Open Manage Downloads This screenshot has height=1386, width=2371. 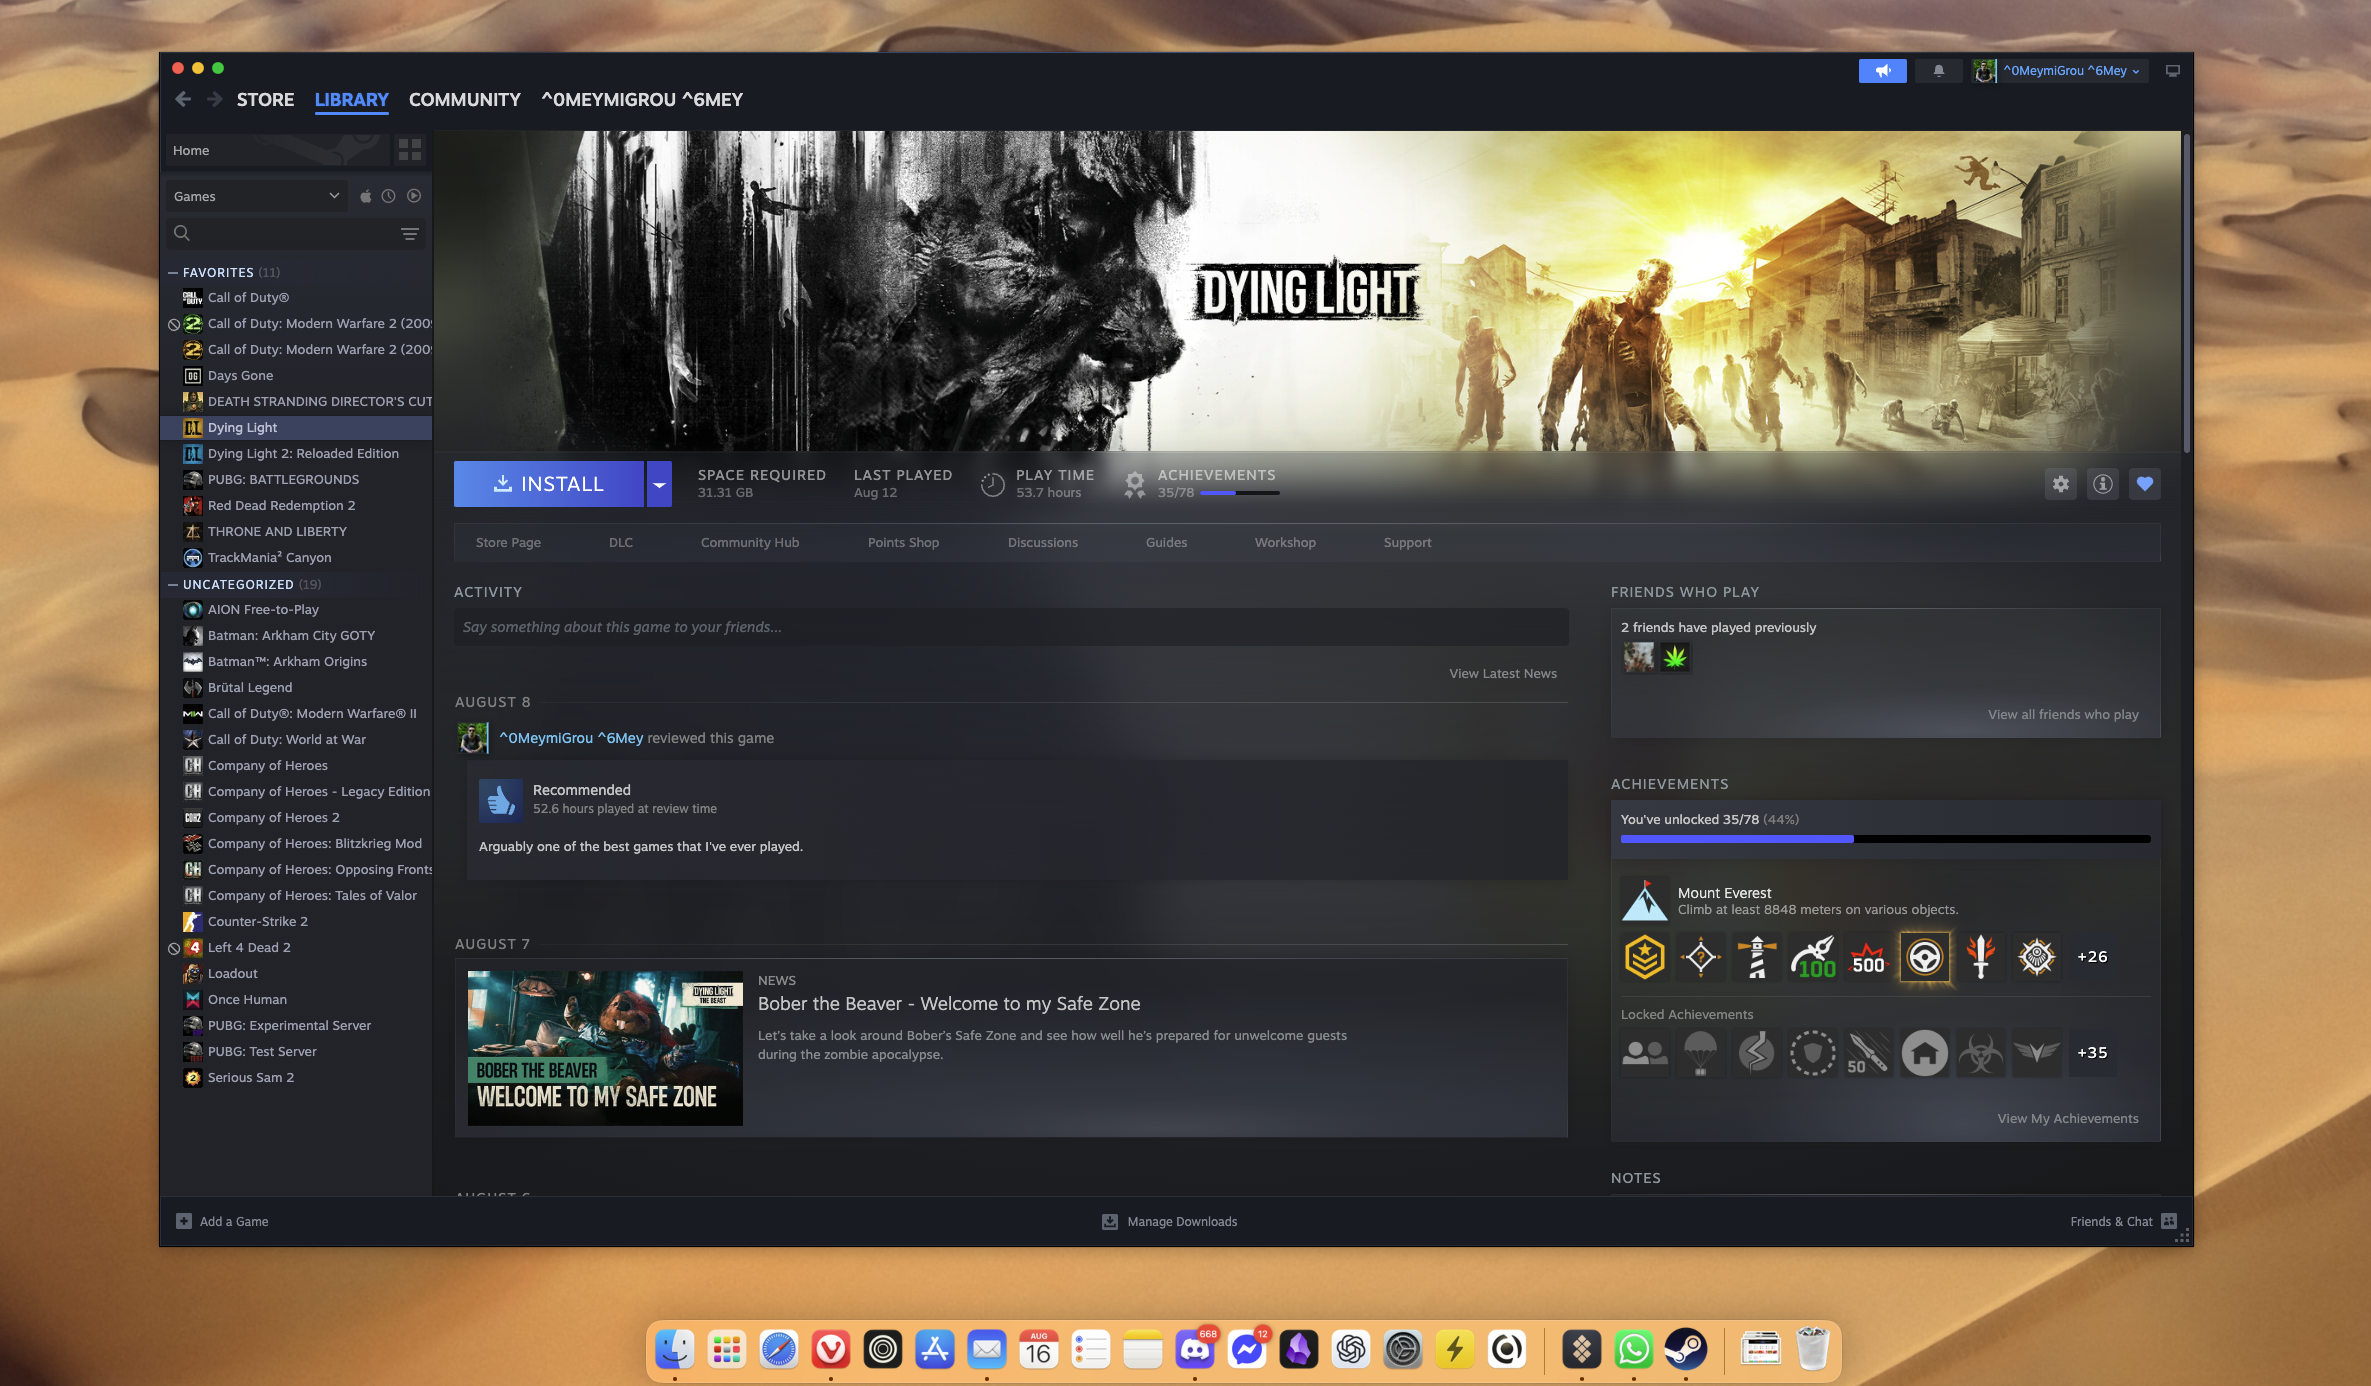coord(1170,1222)
